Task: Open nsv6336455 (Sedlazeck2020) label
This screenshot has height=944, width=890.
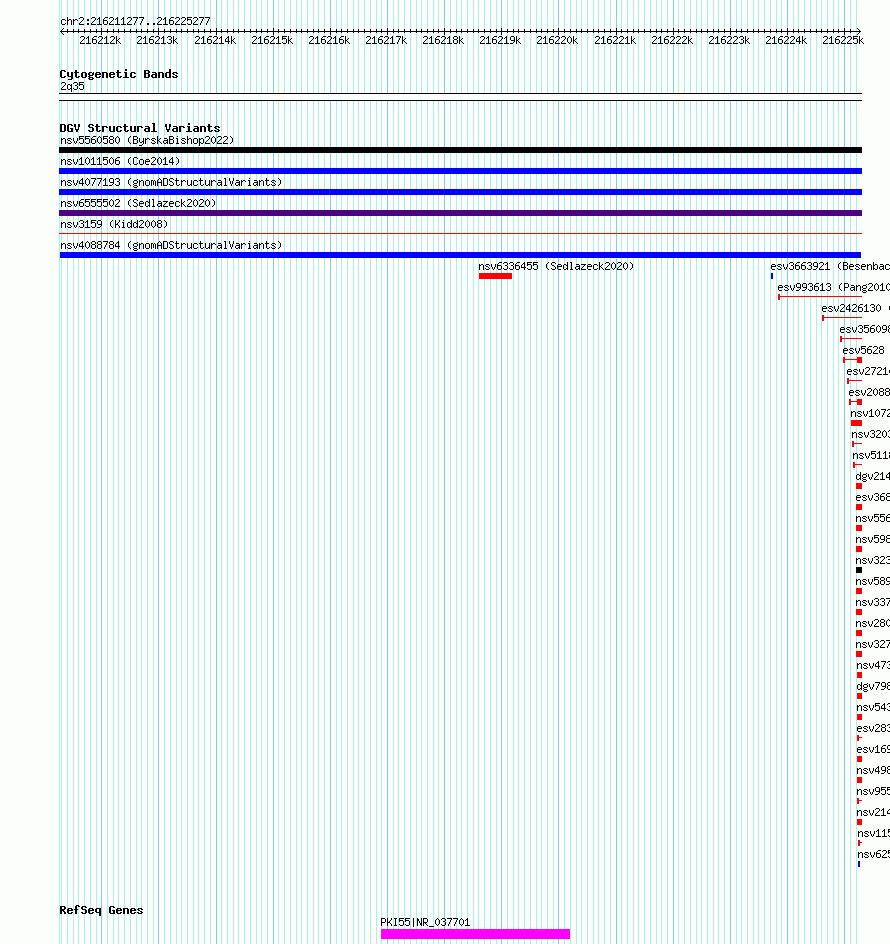Action: point(556,266)
